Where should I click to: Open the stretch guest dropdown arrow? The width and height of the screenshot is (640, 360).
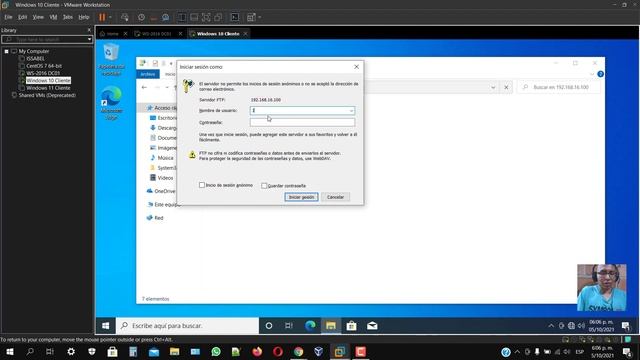coord(259,17)
